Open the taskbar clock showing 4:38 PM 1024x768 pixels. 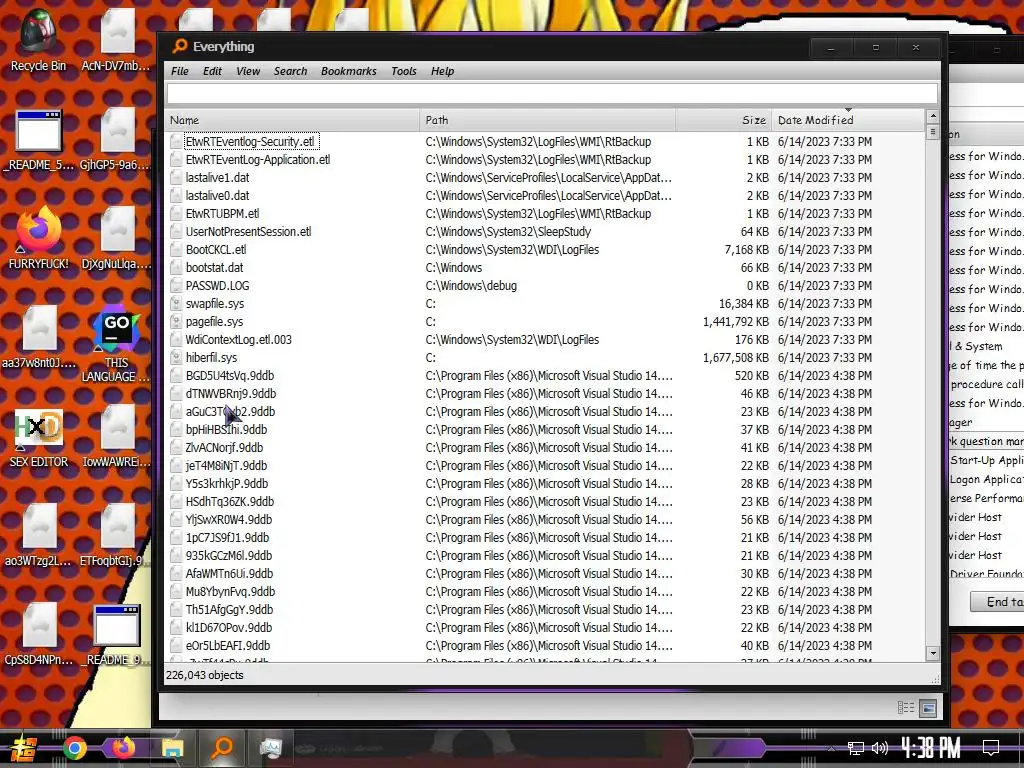tap(931, 748)
